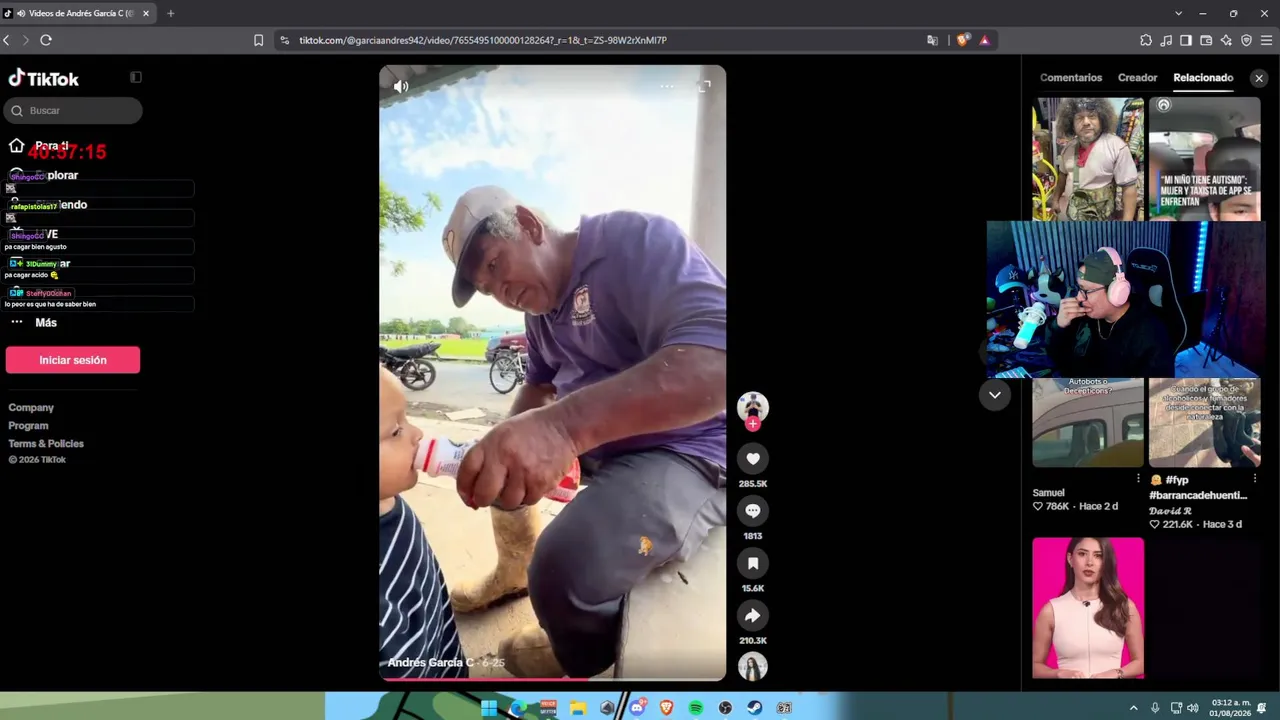Viewport: 1280px width, 720px height.
Task: Open the Terms & Policies link
Action: (46, 444)
